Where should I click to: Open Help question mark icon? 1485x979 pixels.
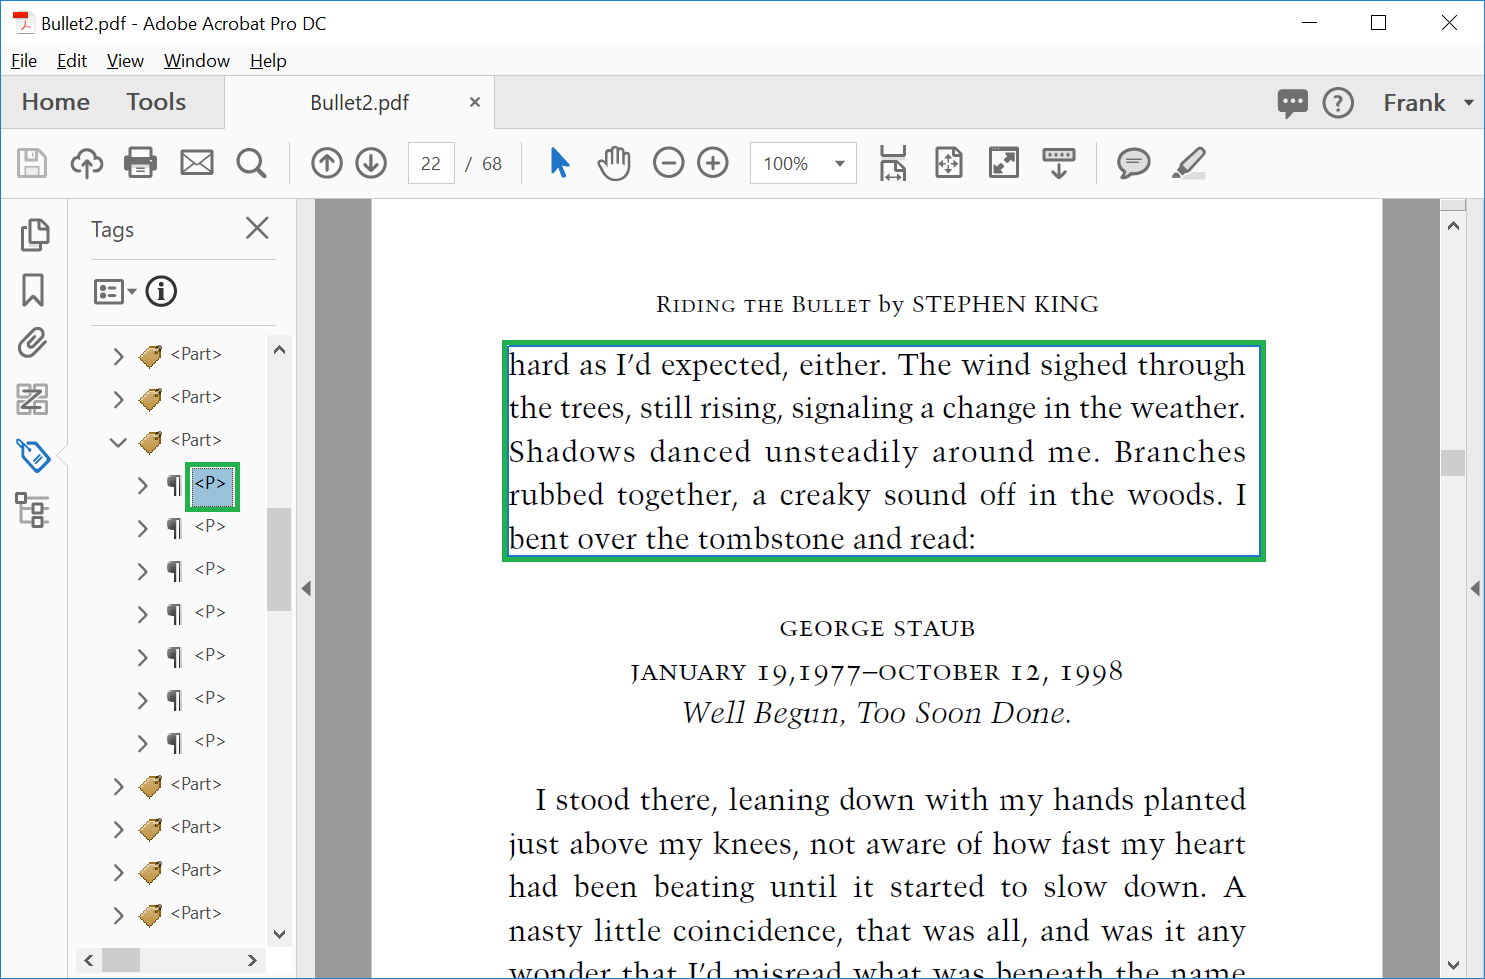coord(1338,103)
